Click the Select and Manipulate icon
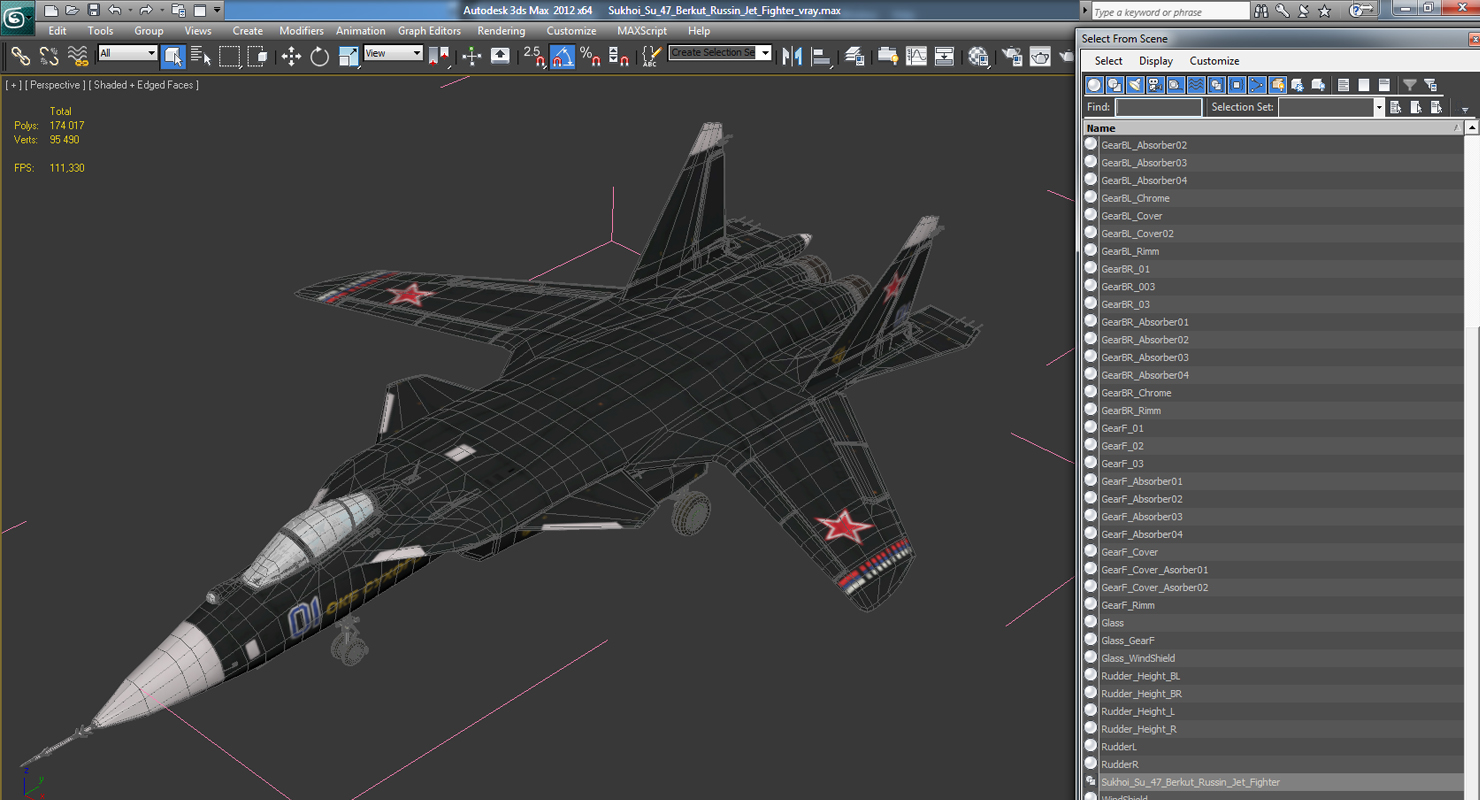This screenshot has width=1480, height=800. click(x=472, y=56)
